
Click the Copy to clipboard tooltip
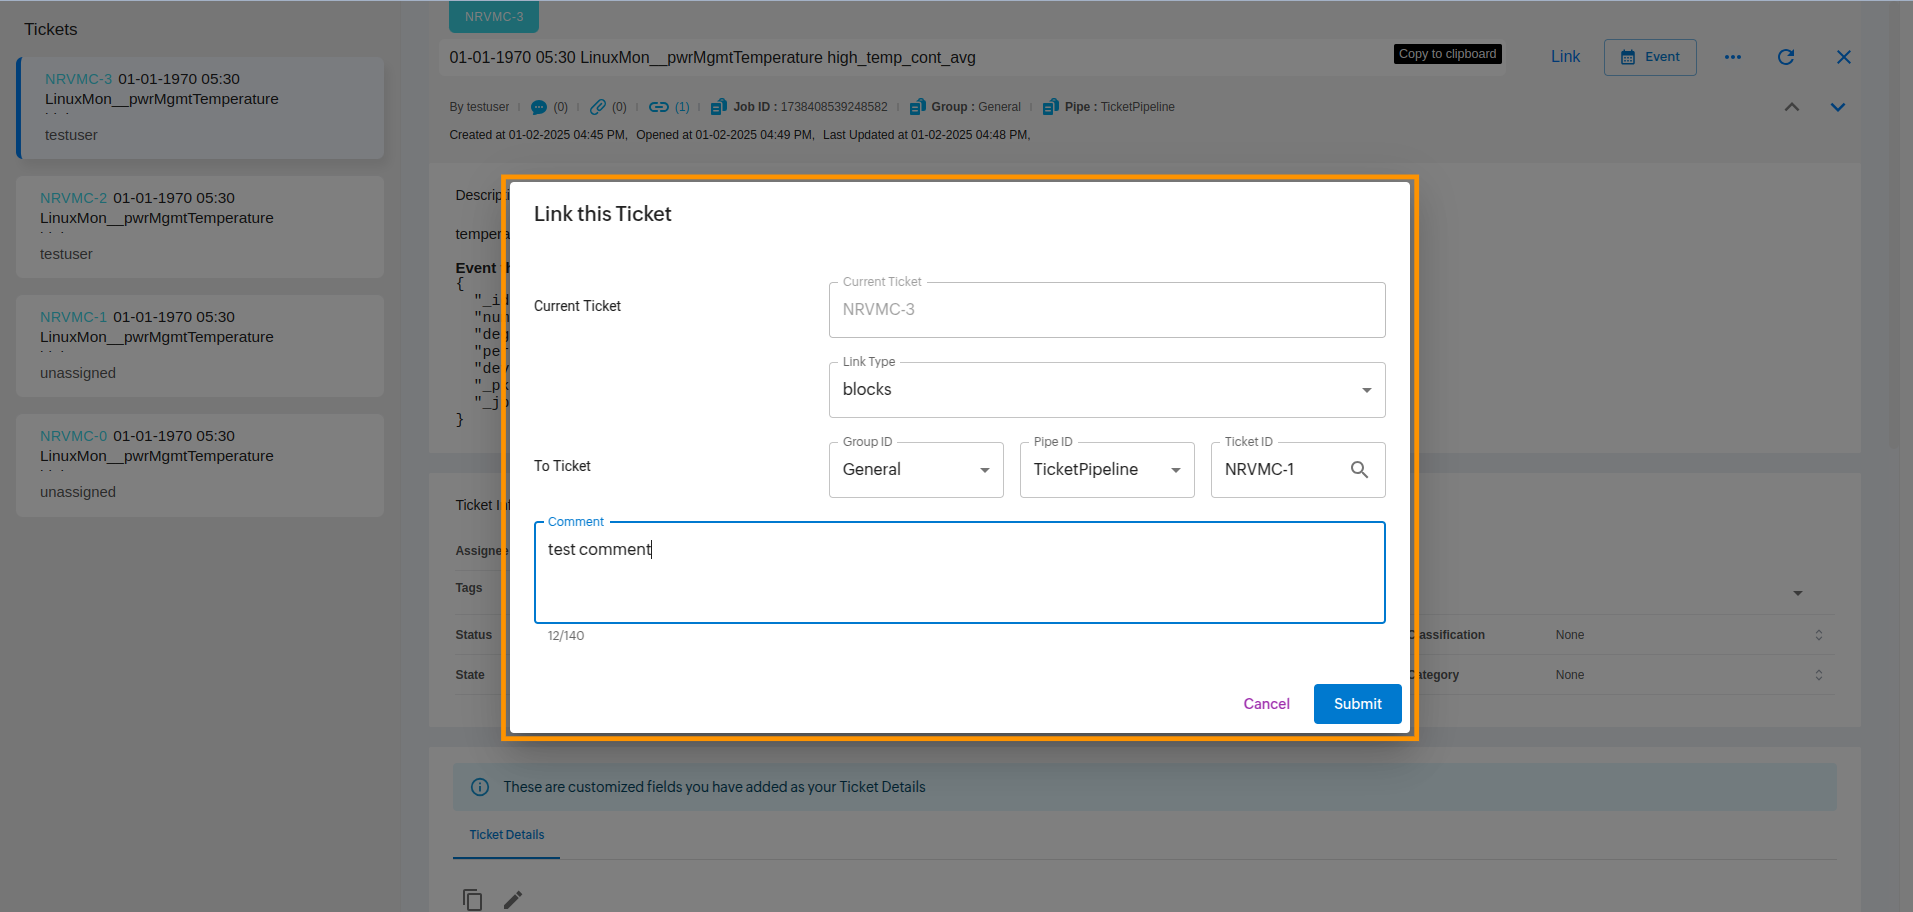pyautogui.click(x=1447, y=54)
